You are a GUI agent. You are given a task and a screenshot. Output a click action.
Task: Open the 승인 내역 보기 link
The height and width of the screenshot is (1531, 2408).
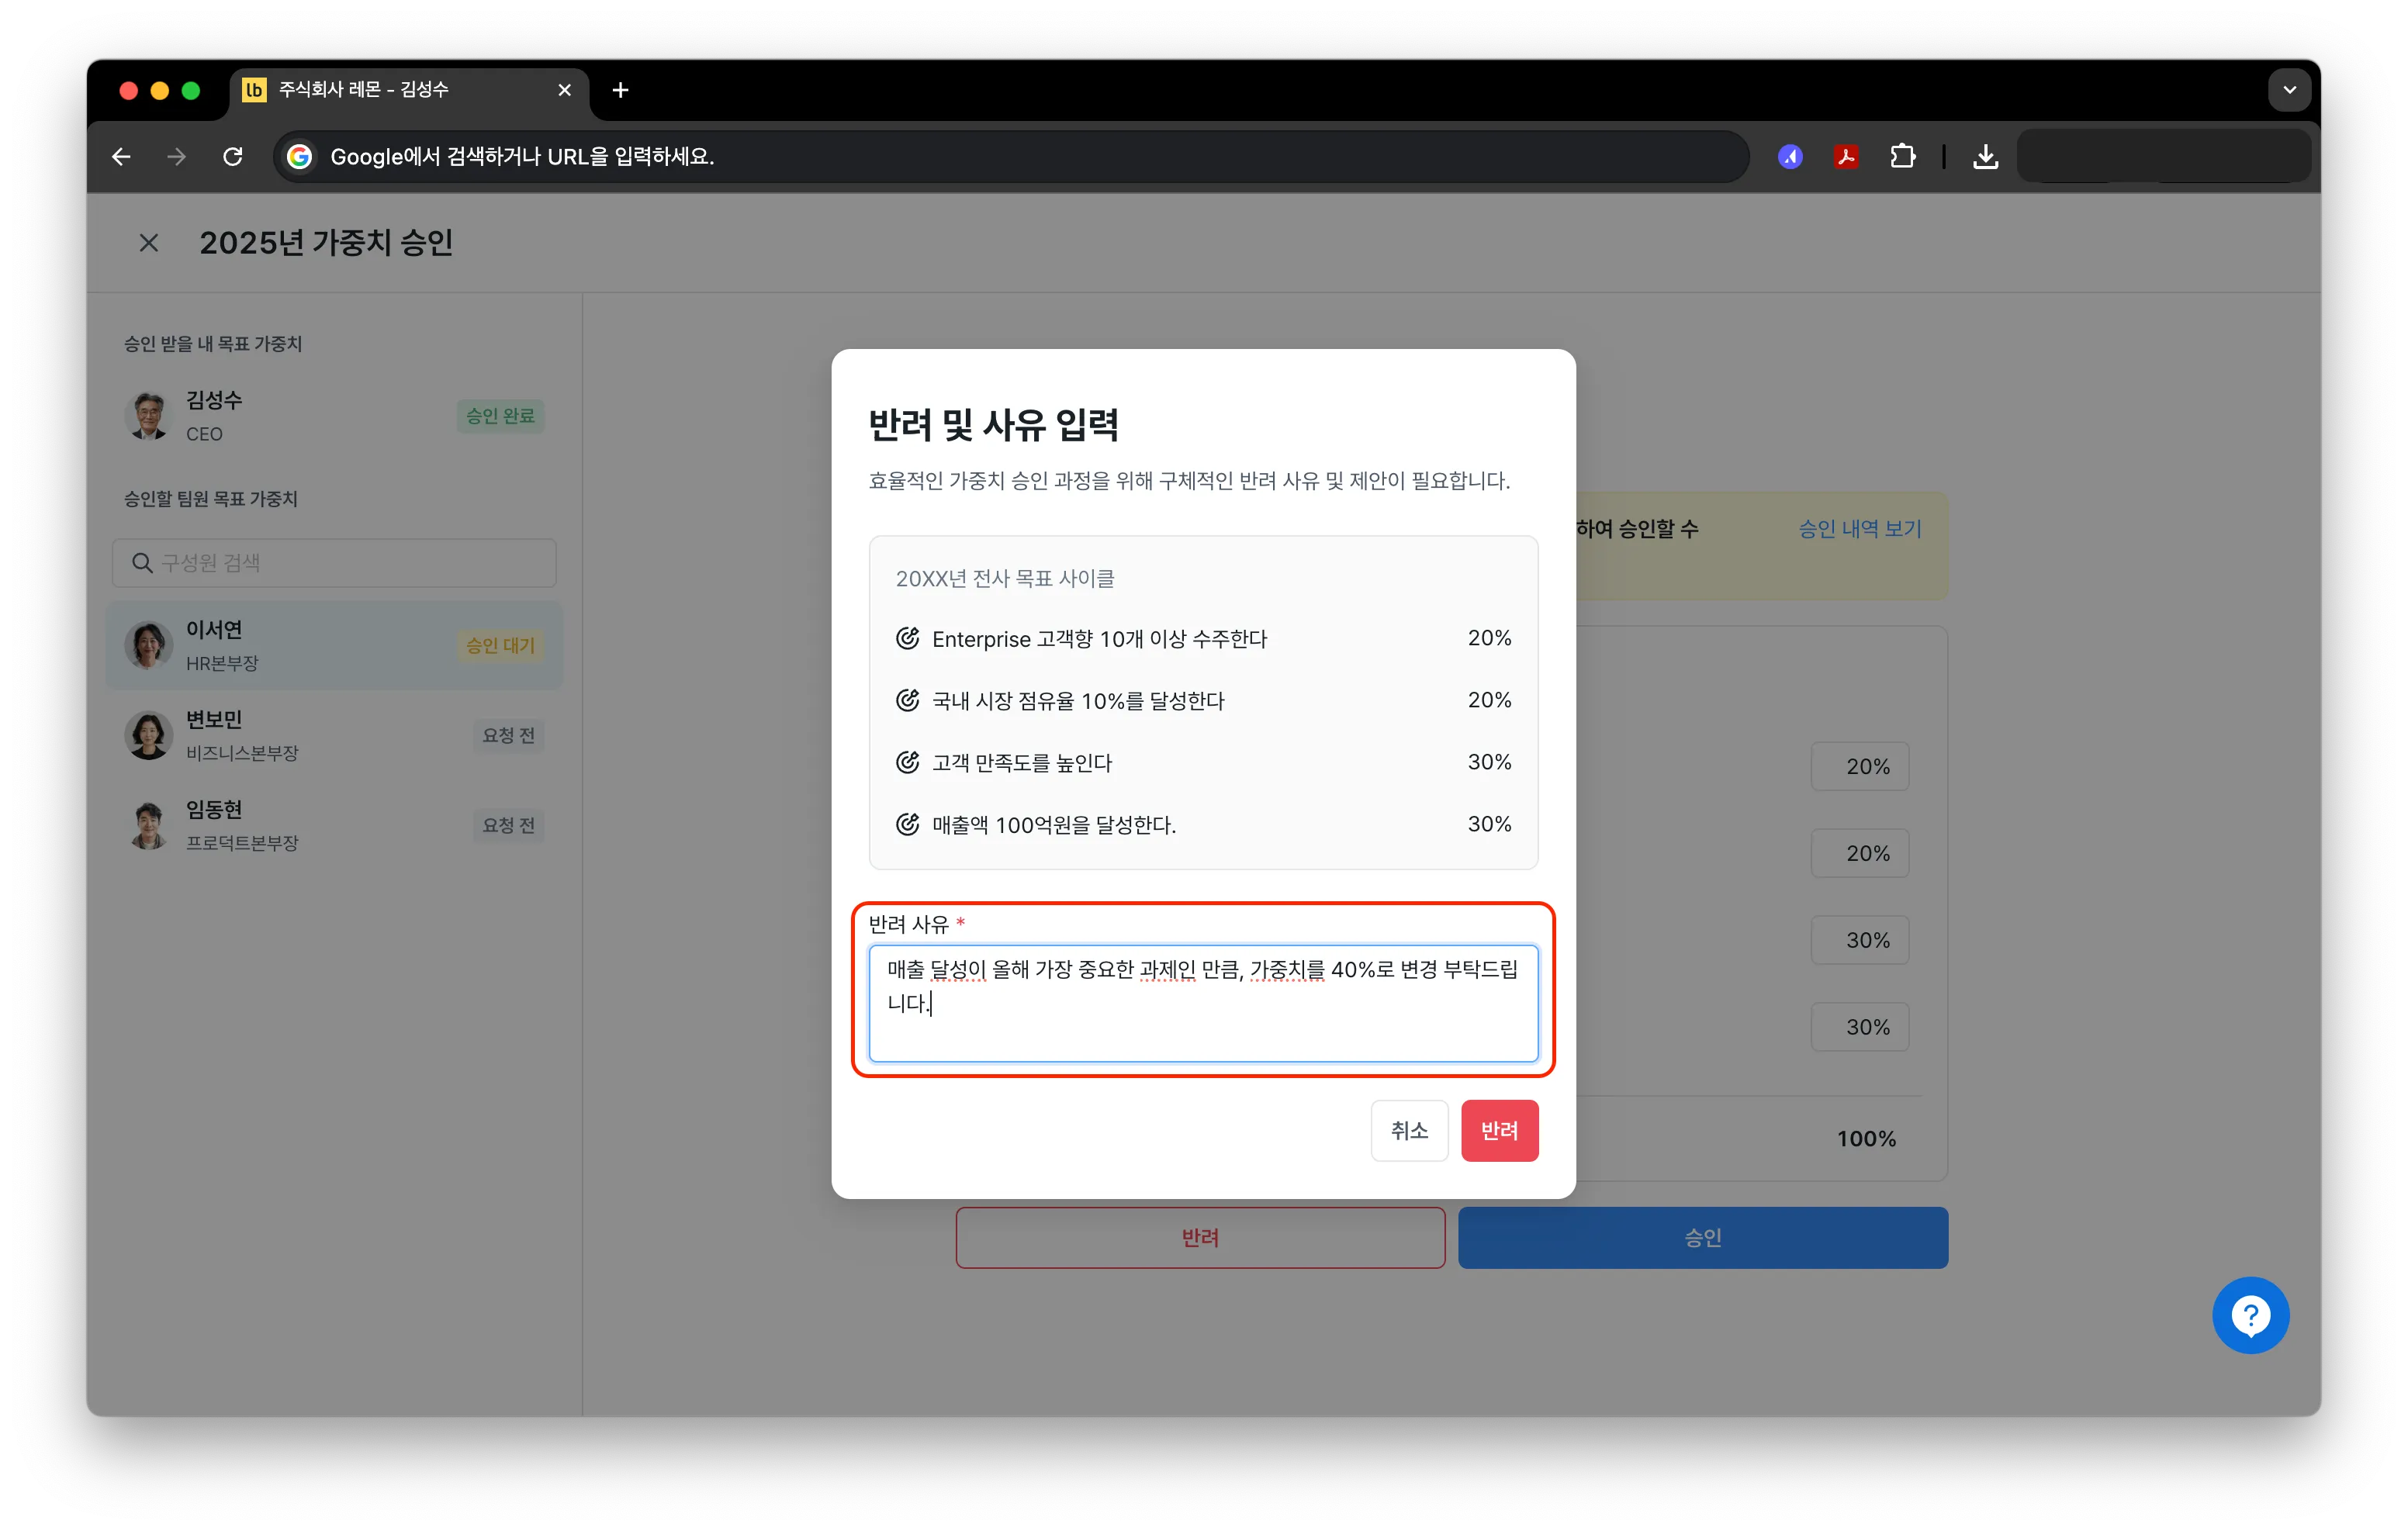[x=1860, y=529]
